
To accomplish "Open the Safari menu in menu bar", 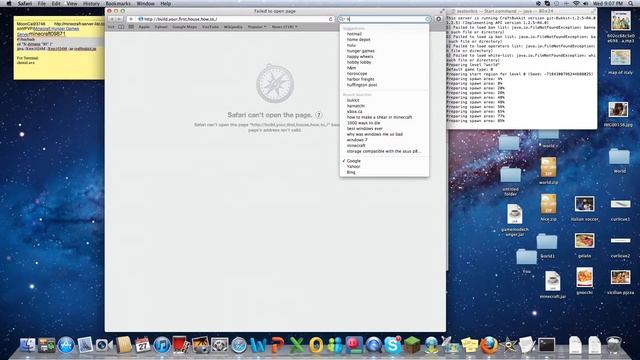I will pos(24,3).
